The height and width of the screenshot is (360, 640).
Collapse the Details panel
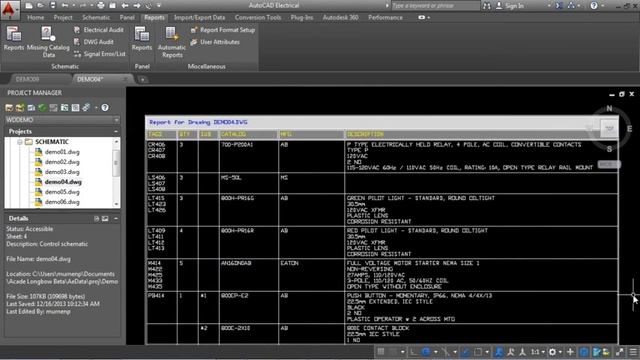[x=116, y=219]
